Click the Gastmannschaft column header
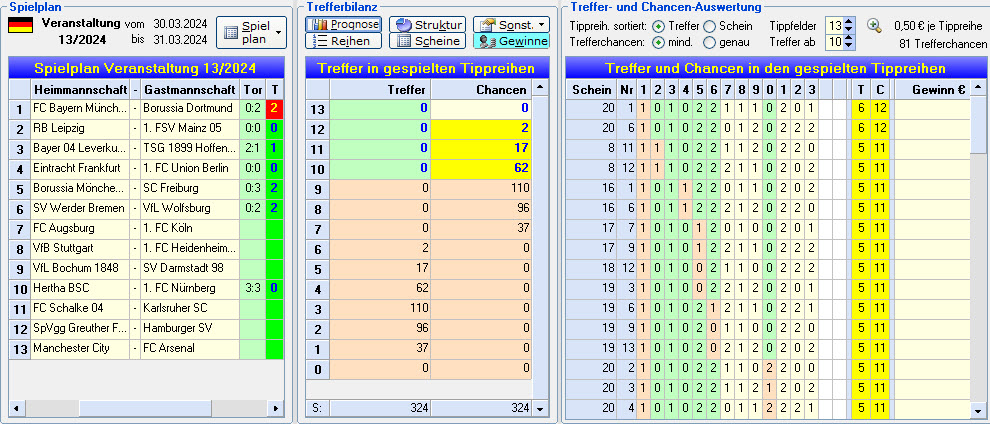 (x=190, y=89)
